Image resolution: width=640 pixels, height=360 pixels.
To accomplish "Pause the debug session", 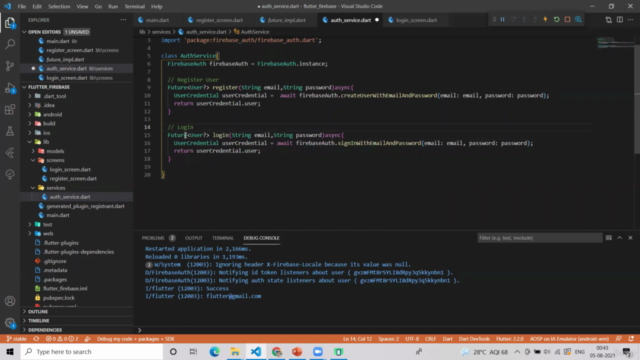I will coord(502,20).
